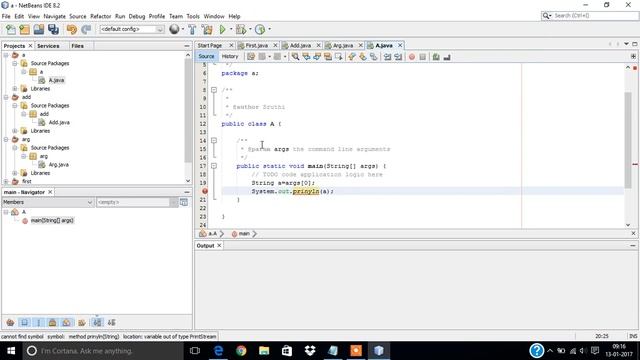Viewport: 640px width, 360px height.
Task: Open File Explorer from the taskbar
Action: pos(264,351)
